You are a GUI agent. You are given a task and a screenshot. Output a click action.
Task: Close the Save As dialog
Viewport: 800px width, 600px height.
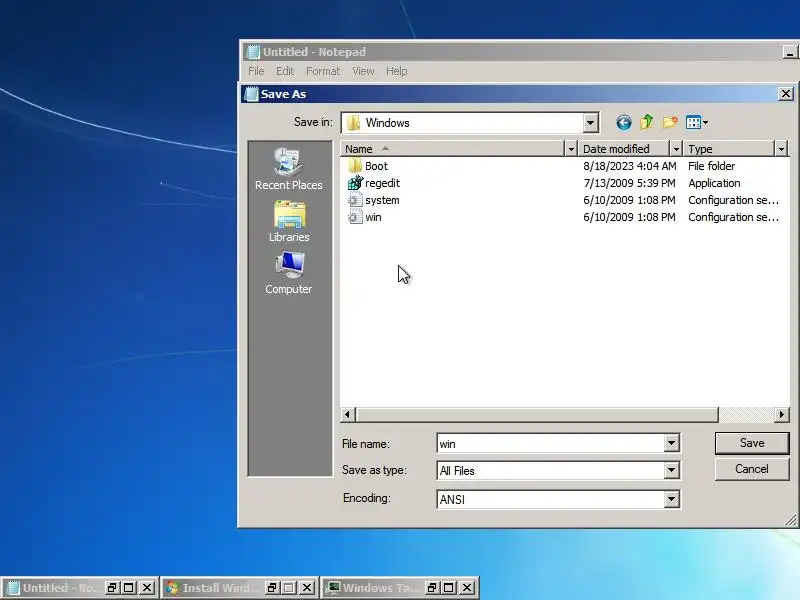coord(786,94)
